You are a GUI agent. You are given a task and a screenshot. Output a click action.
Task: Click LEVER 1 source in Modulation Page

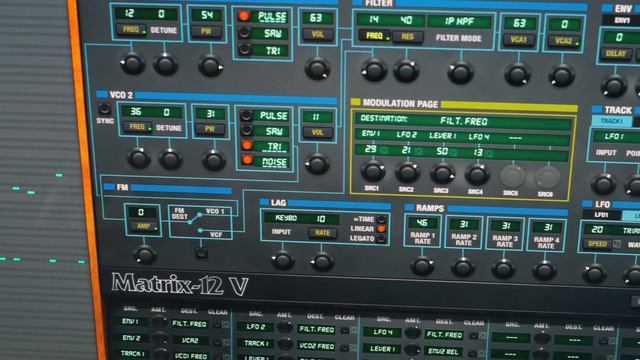[442, 136]
